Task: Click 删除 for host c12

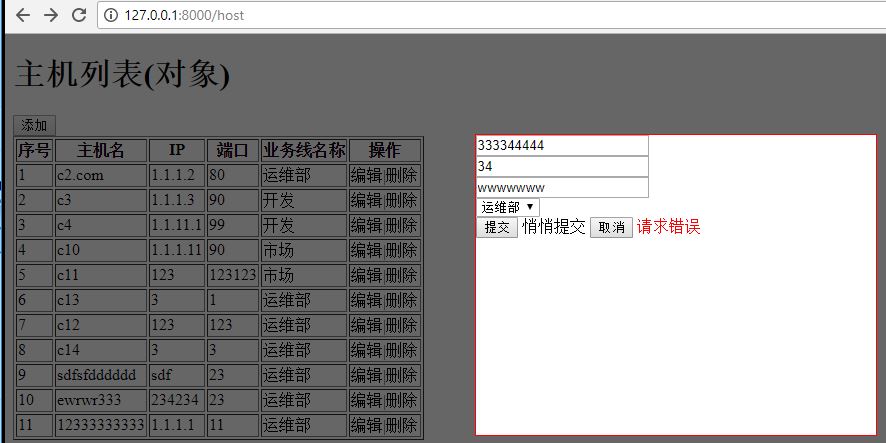Action: click(401, 325)
